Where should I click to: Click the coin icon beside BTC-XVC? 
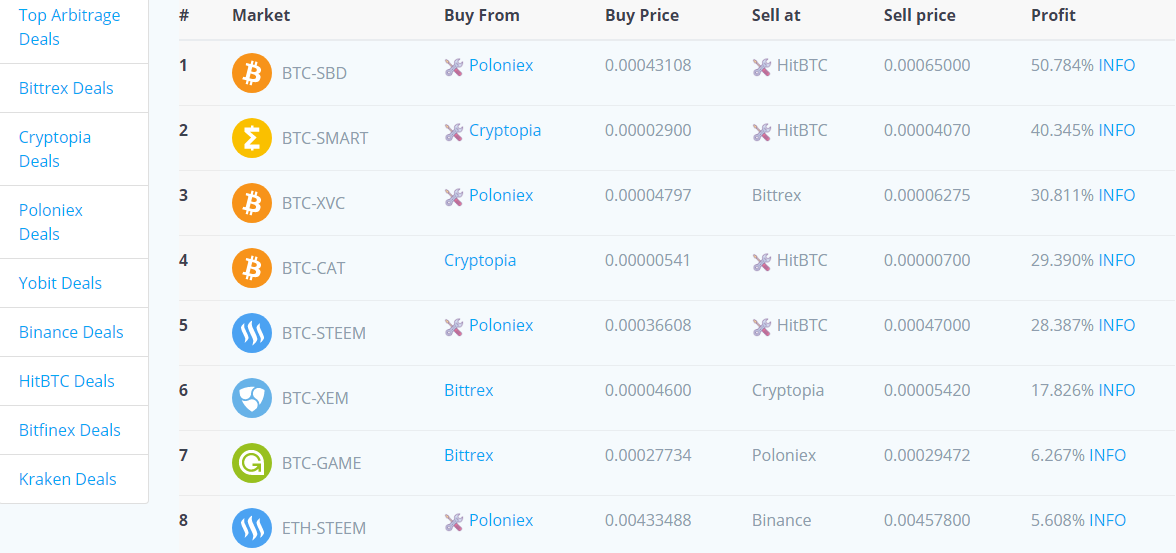252,203
